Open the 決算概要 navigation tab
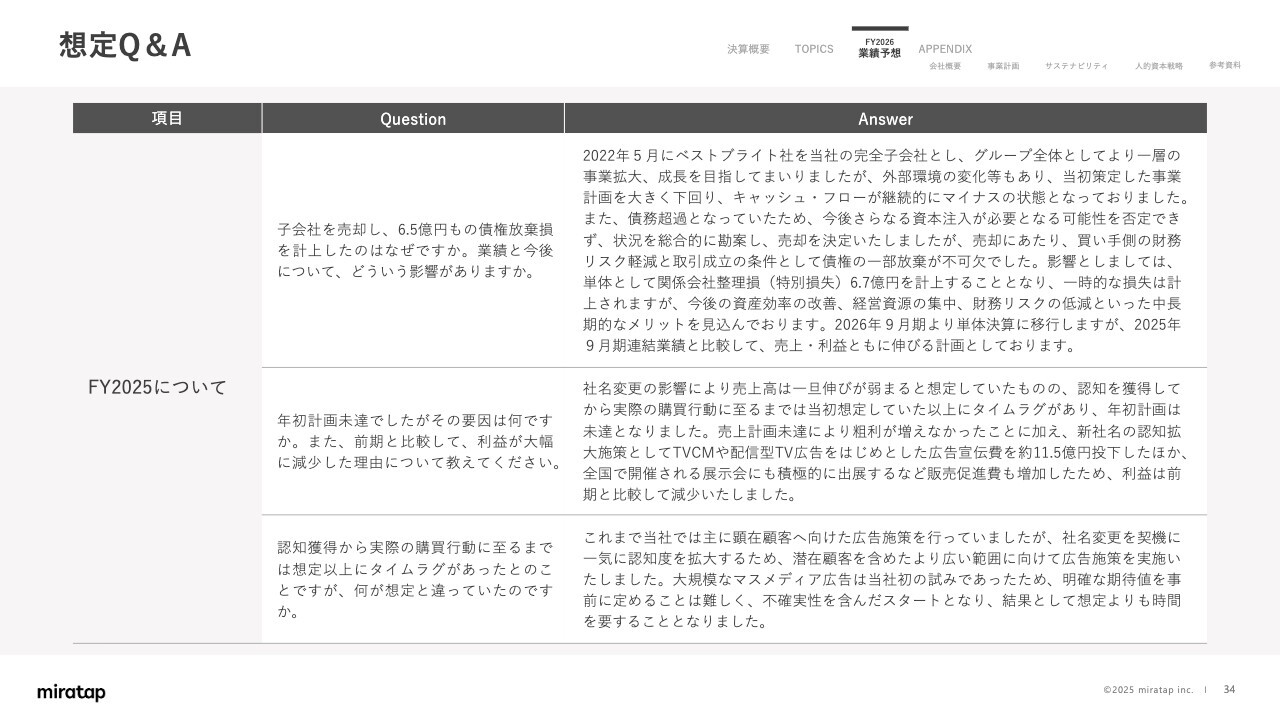 pos(748,49)
